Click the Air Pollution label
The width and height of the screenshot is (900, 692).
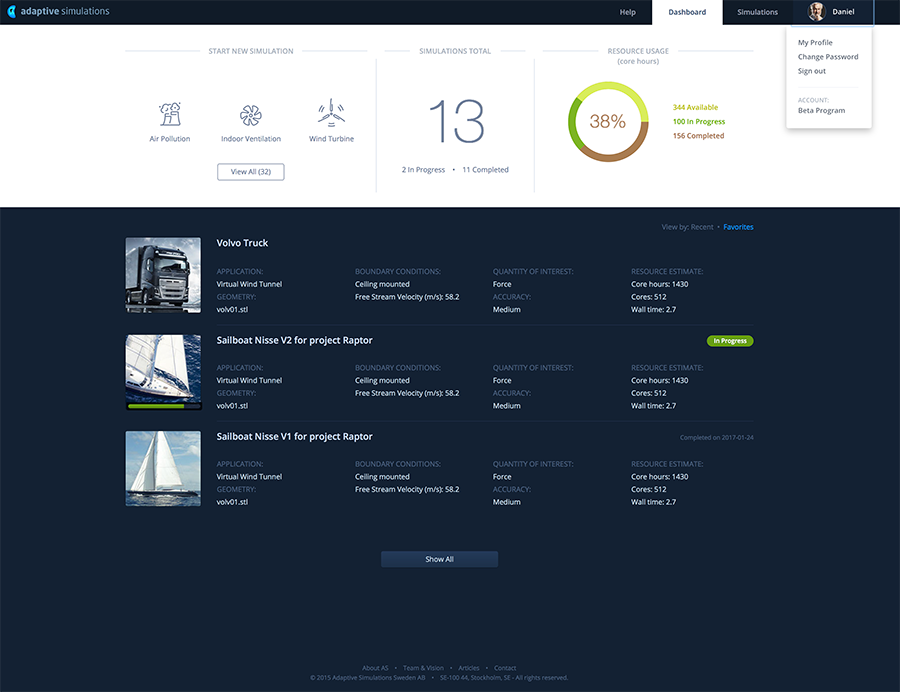(x=170, y=139)
